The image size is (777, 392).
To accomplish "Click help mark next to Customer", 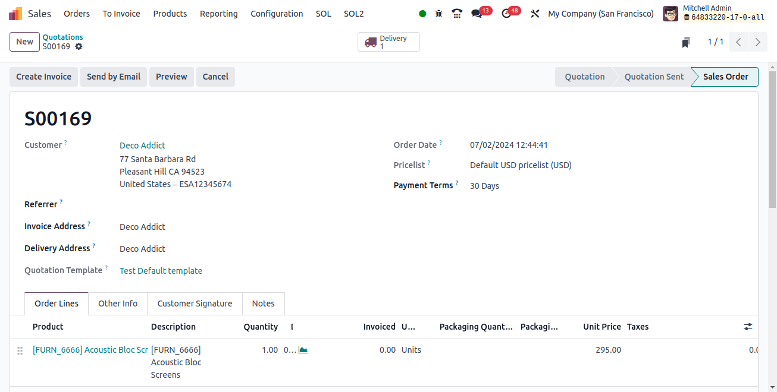I will click(x=65, y=143).
